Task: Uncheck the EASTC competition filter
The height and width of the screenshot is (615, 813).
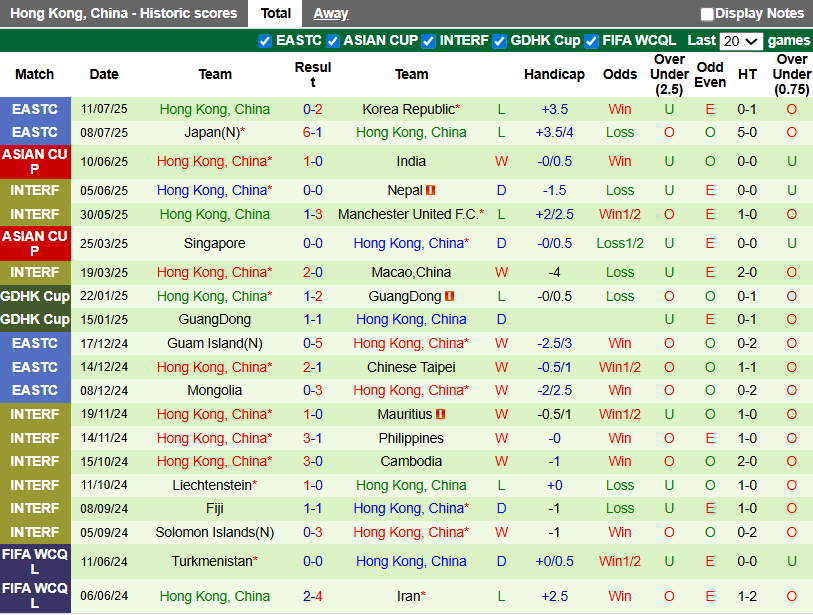Action: pyautogui.click(x=264, y=41)
